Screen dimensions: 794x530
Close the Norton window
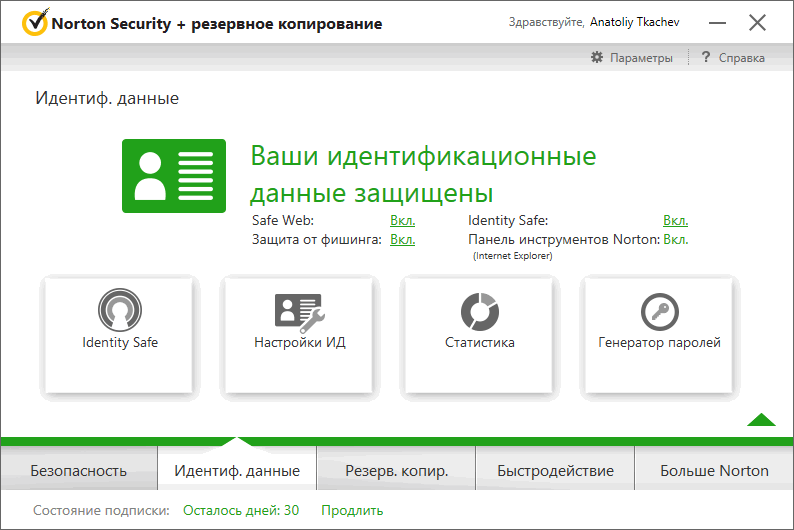(x=758, y=22)
